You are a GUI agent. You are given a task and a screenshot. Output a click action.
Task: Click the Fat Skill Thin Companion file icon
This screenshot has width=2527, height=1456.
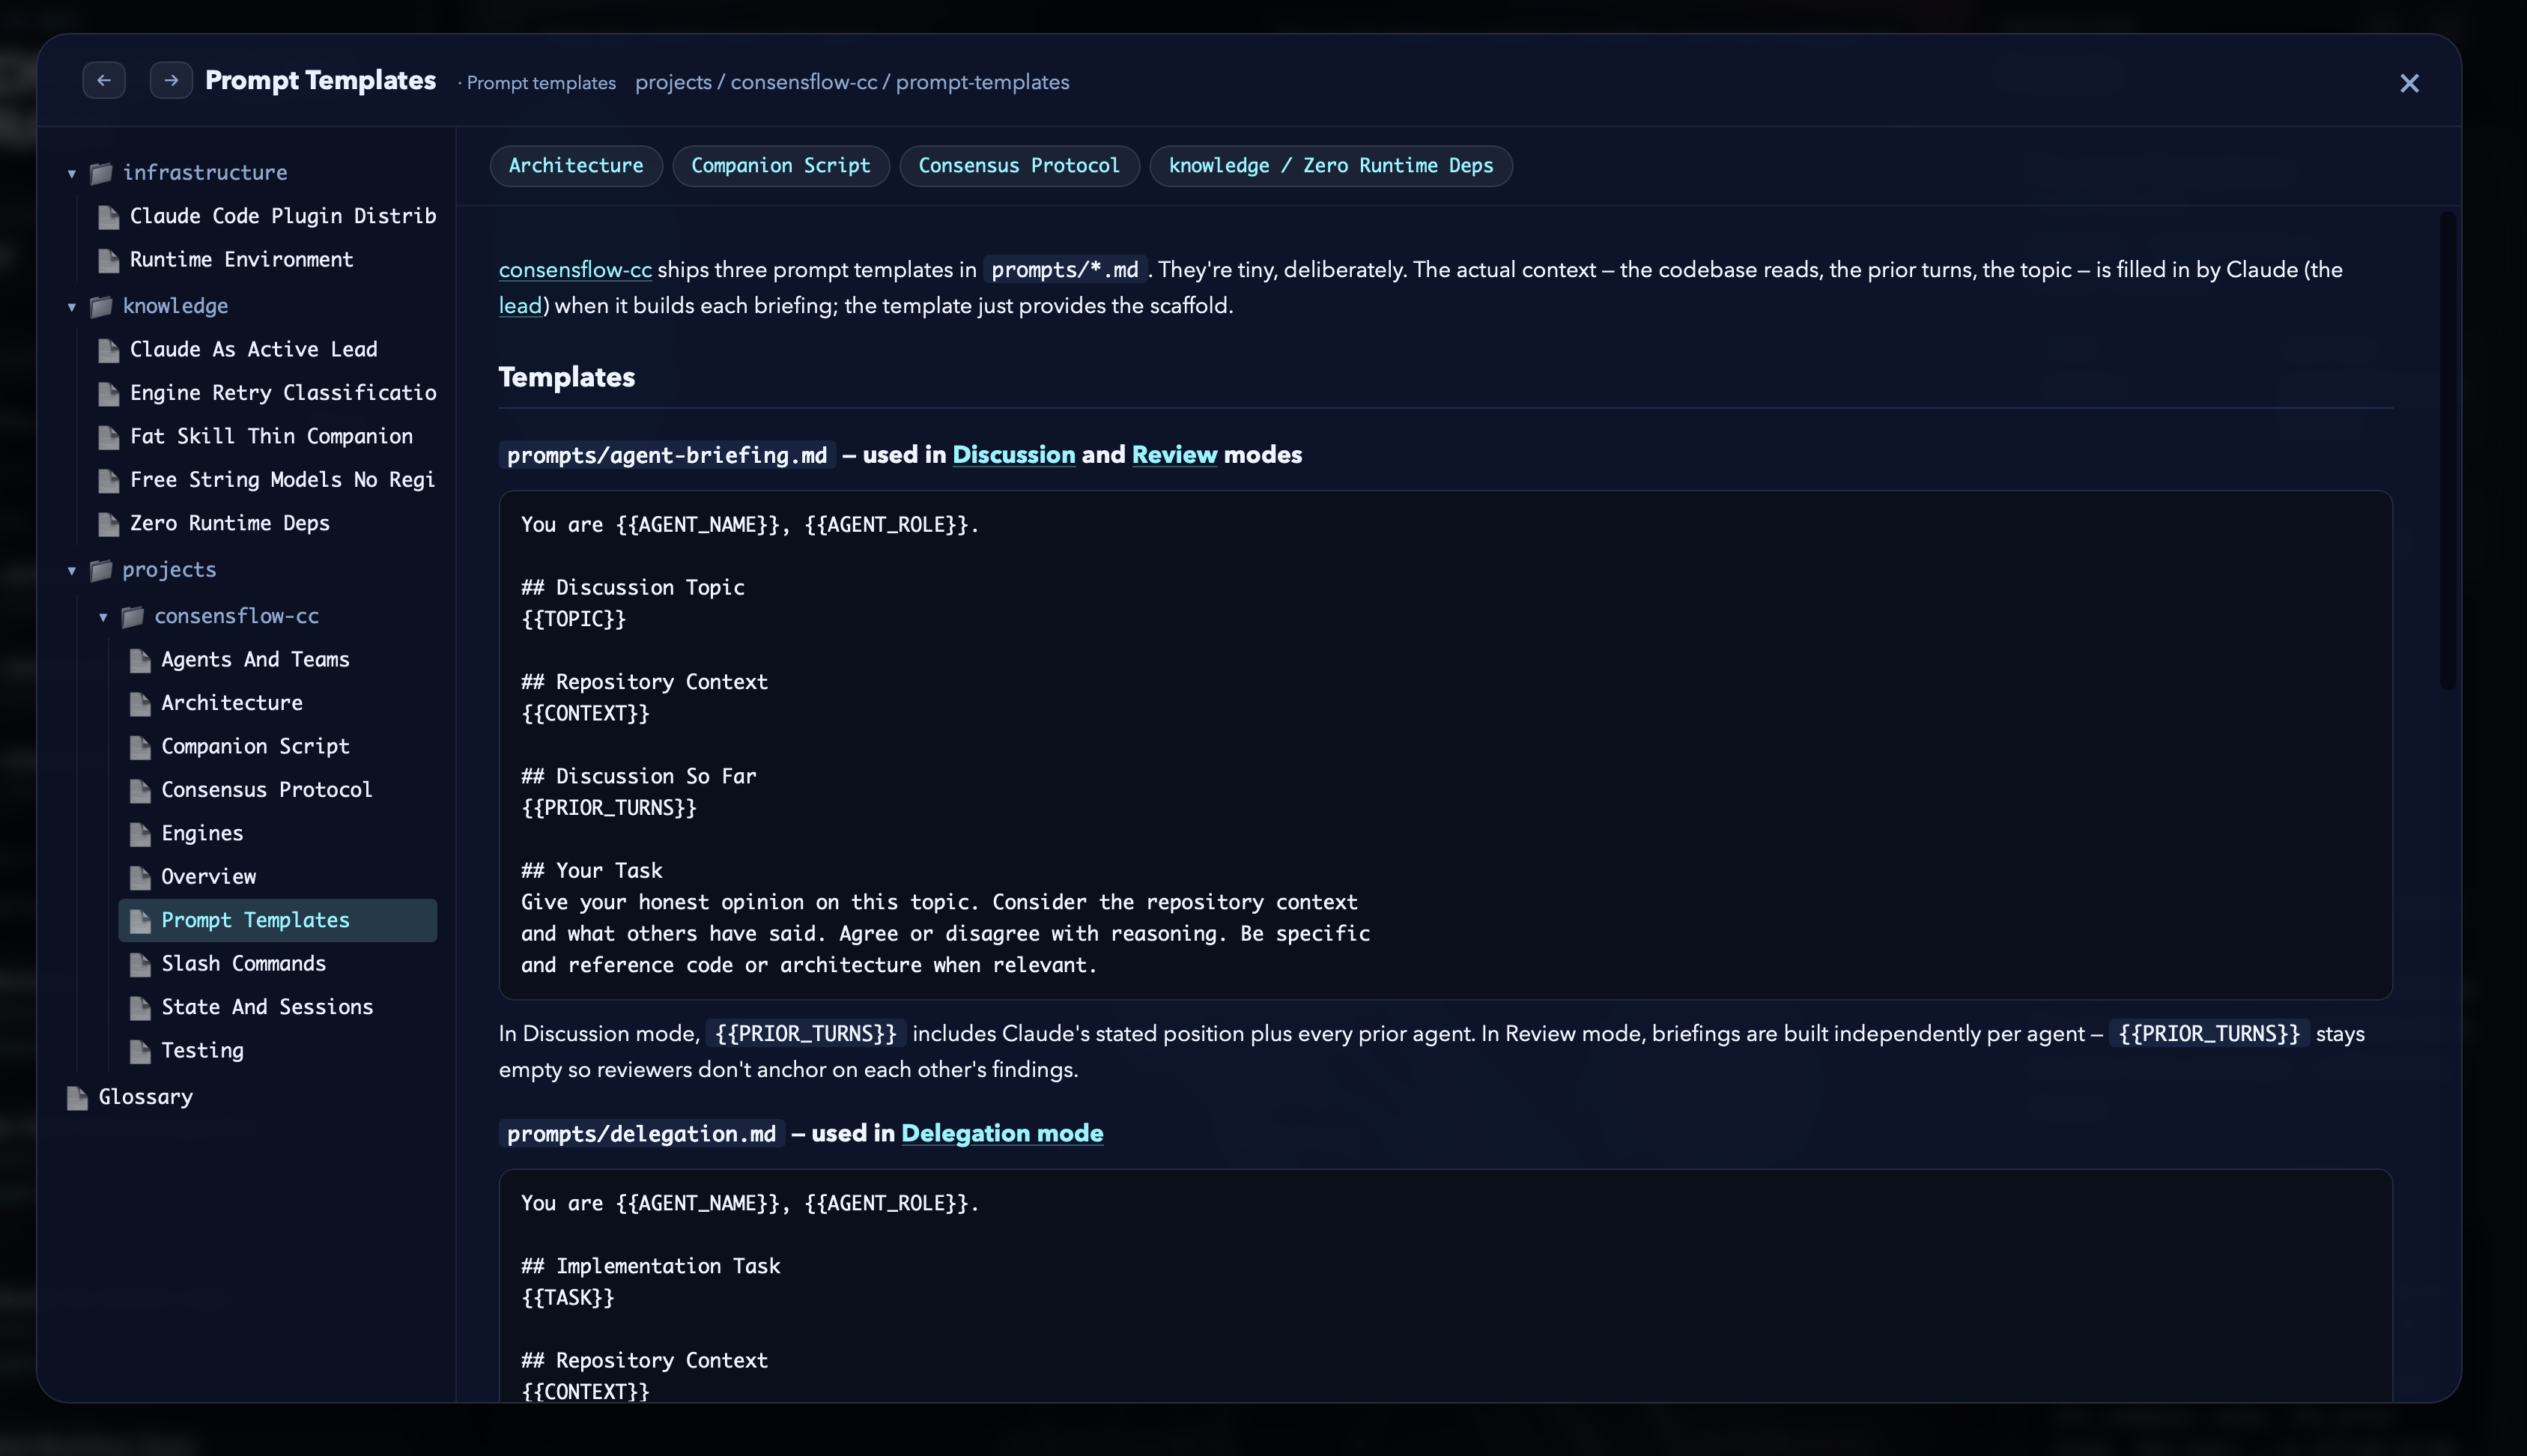(109, 437)
